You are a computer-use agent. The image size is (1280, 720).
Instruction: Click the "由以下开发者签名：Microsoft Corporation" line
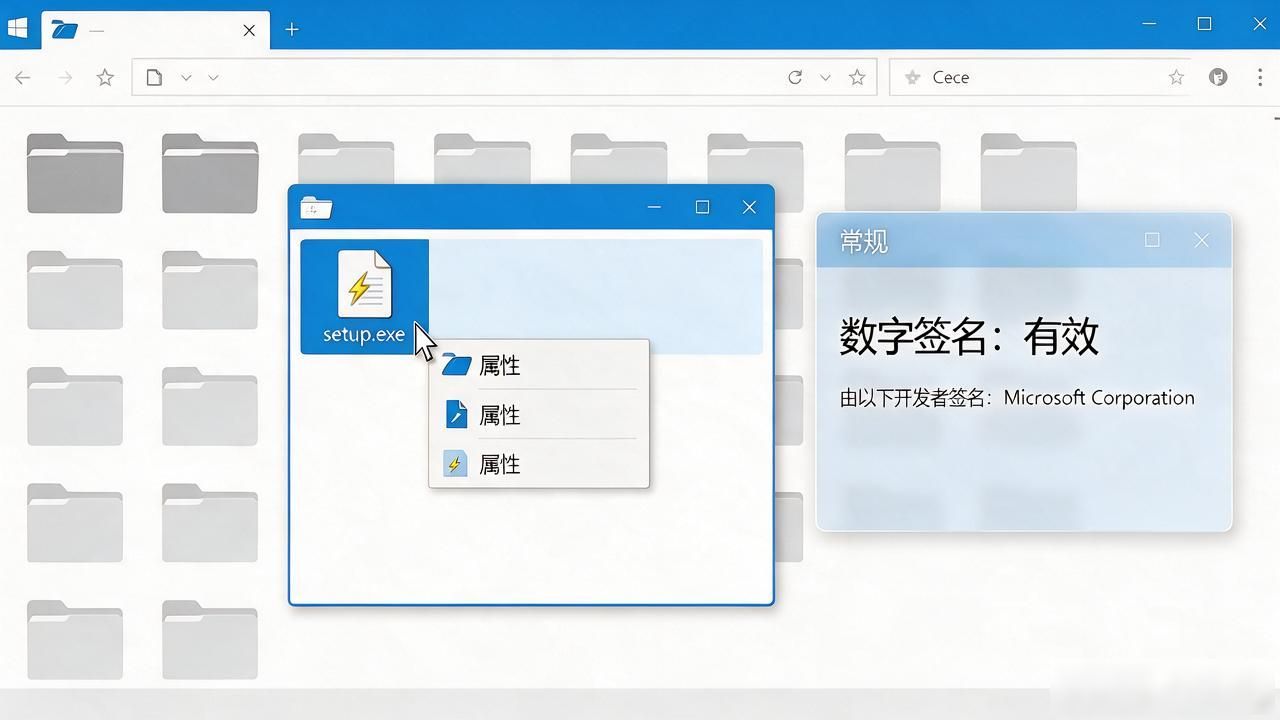pyautogui.click(x=1017, y=398)
